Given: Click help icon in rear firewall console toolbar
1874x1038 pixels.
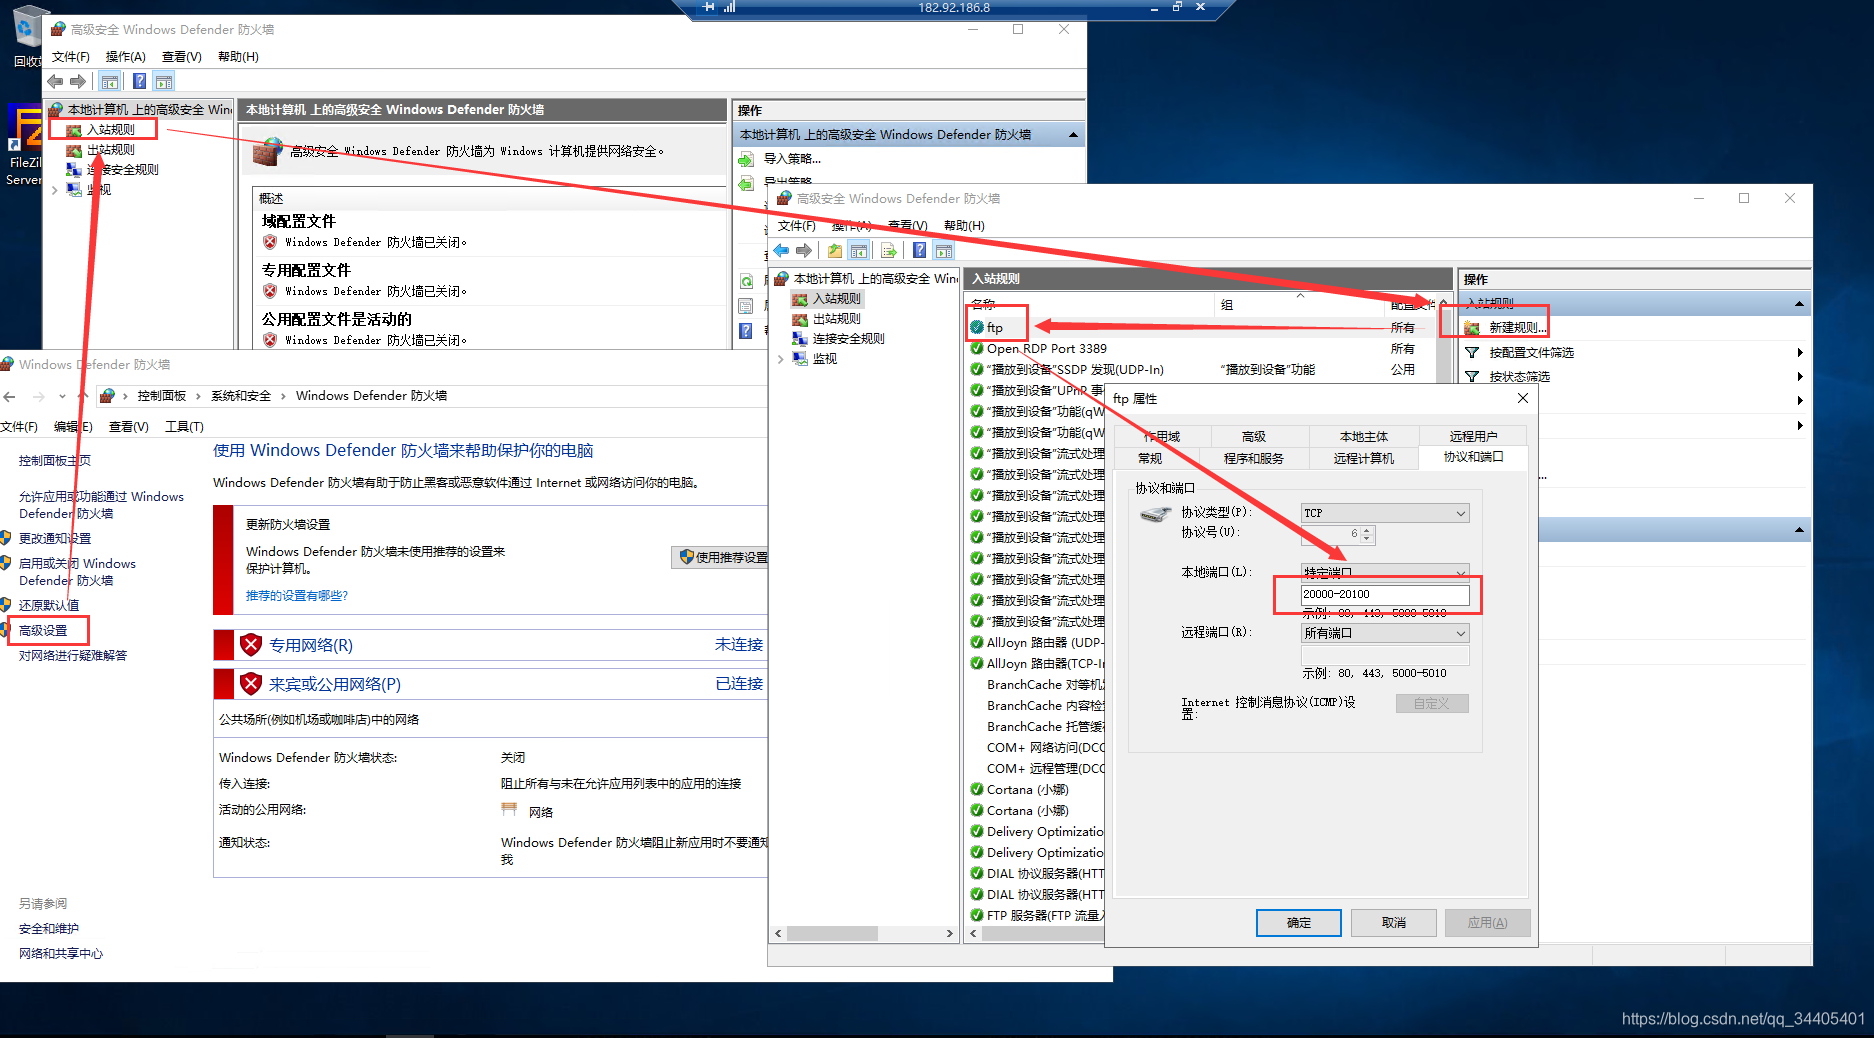Looking at the screenshot, I should [x=139, y=81].
